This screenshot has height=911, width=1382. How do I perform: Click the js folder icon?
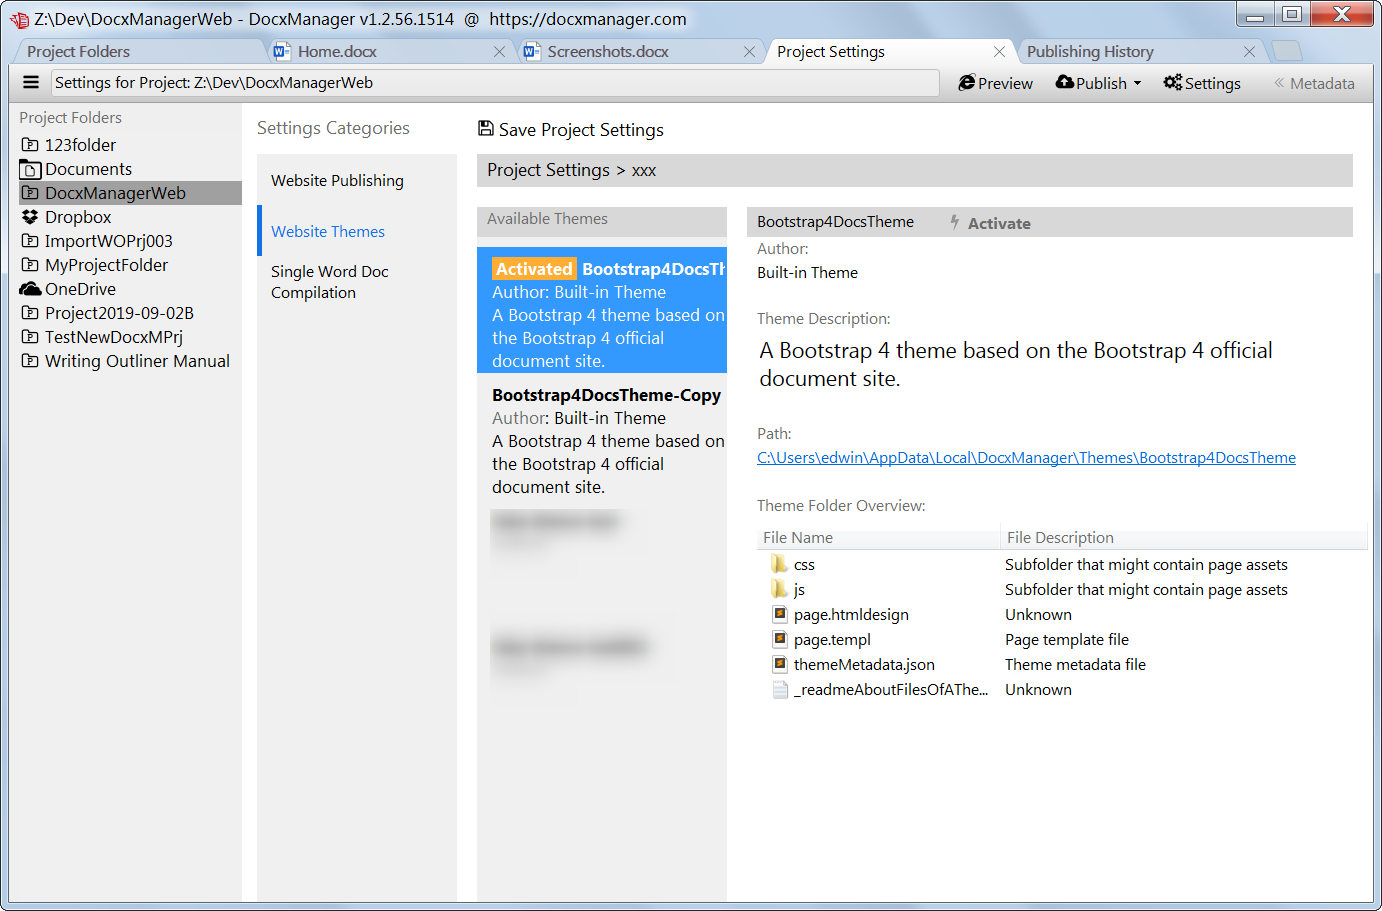(780, 589)
